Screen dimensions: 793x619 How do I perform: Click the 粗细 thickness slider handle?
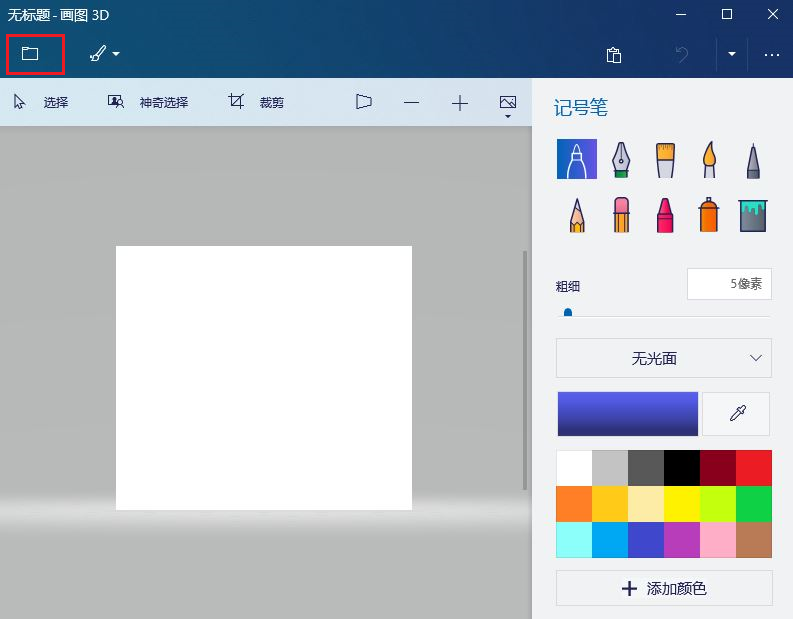pos(568,313)
